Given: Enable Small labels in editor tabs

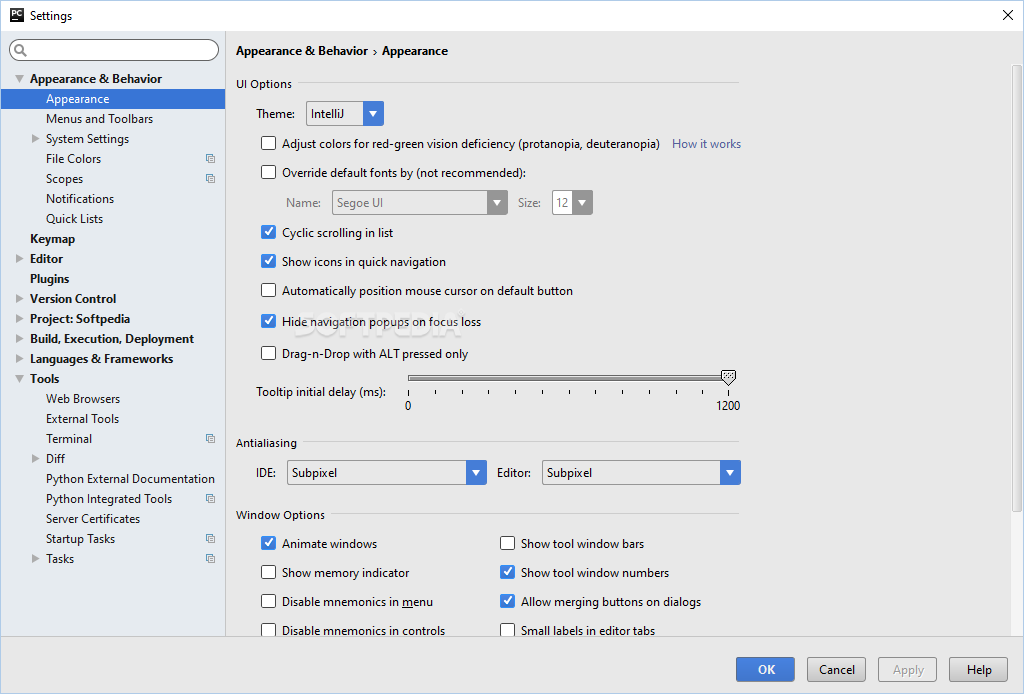Looking at the screenshot, I should pos(507,630).
